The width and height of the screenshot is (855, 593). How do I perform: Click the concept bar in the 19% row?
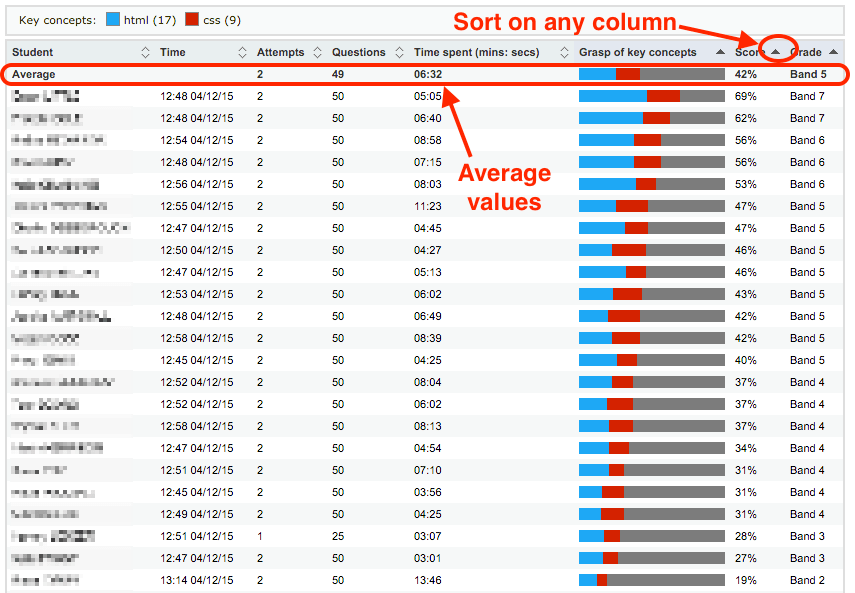click(x=651, y=580)
